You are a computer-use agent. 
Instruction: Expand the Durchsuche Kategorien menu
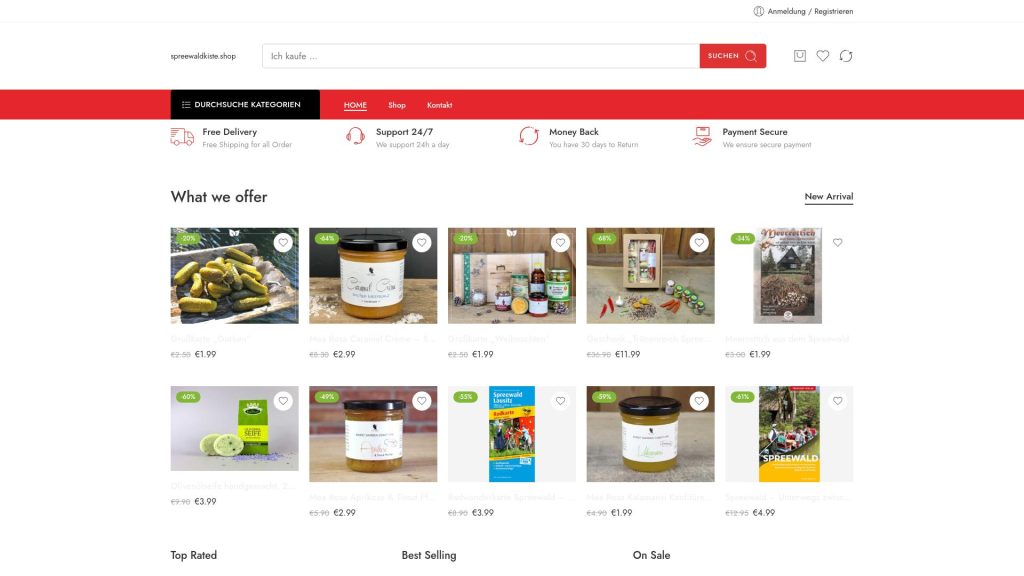245,104
